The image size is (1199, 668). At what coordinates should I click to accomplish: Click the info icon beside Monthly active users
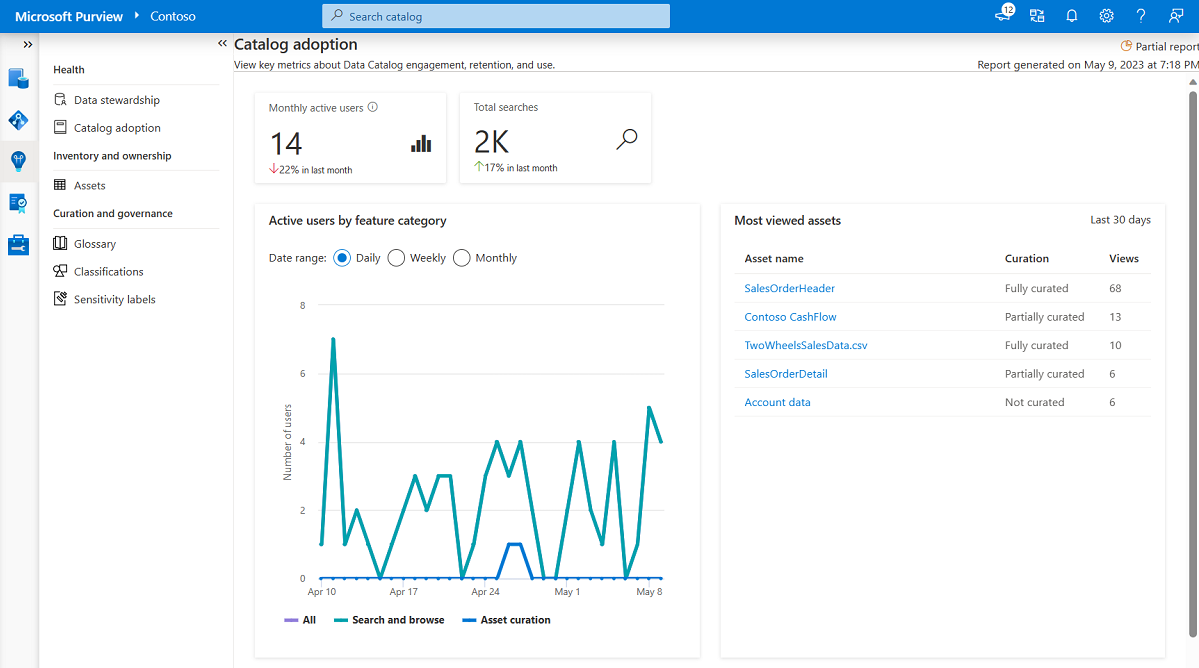[x=373, y=107]
